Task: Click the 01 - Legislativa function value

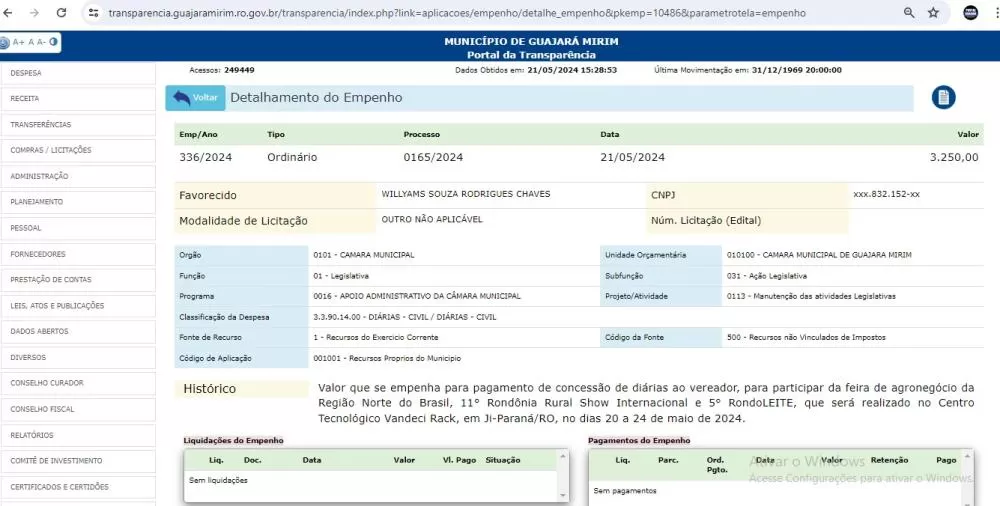Action: point(341,276)
